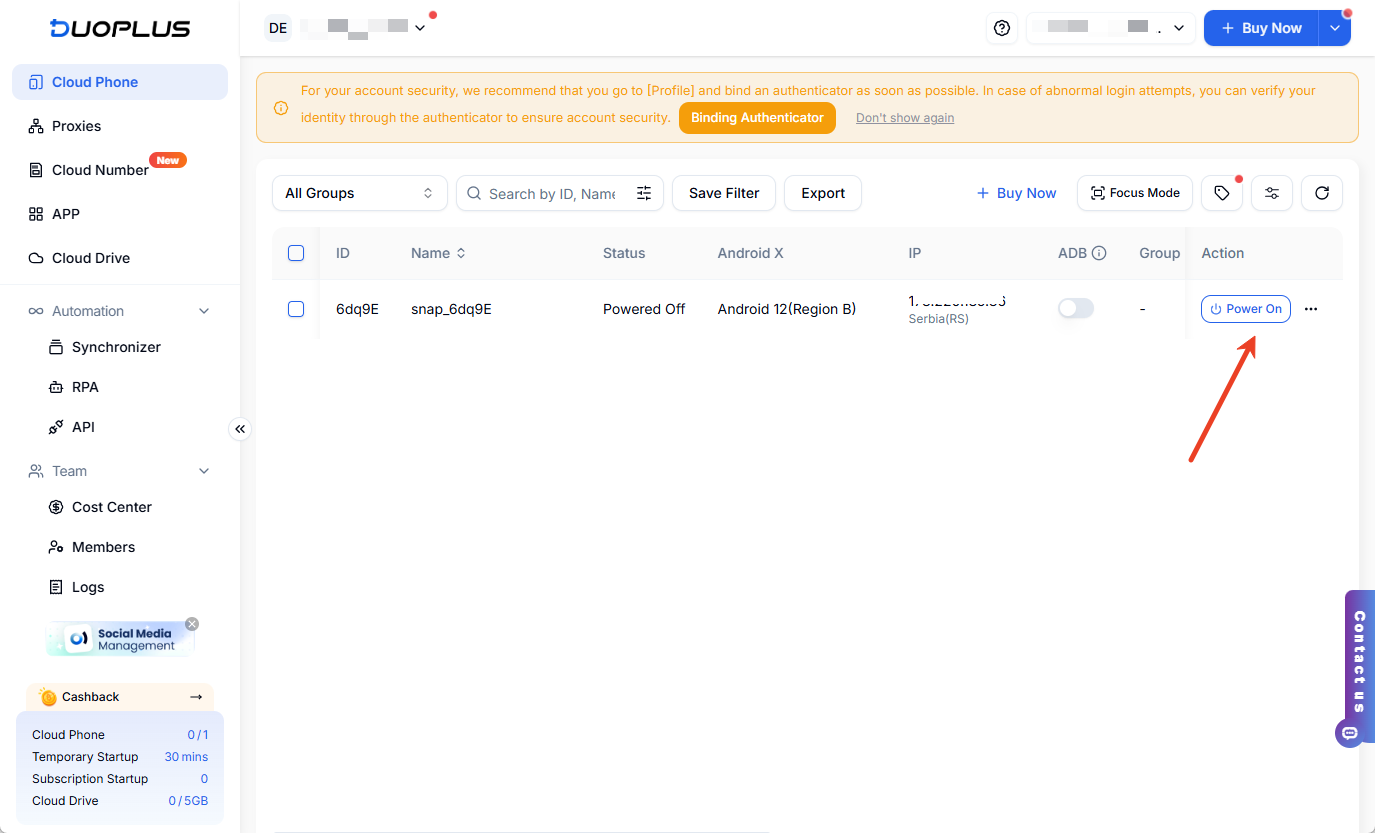Go to the Proxies sidebar item
Viewport: 1375px width, 833px height.
tap(76, 126)
